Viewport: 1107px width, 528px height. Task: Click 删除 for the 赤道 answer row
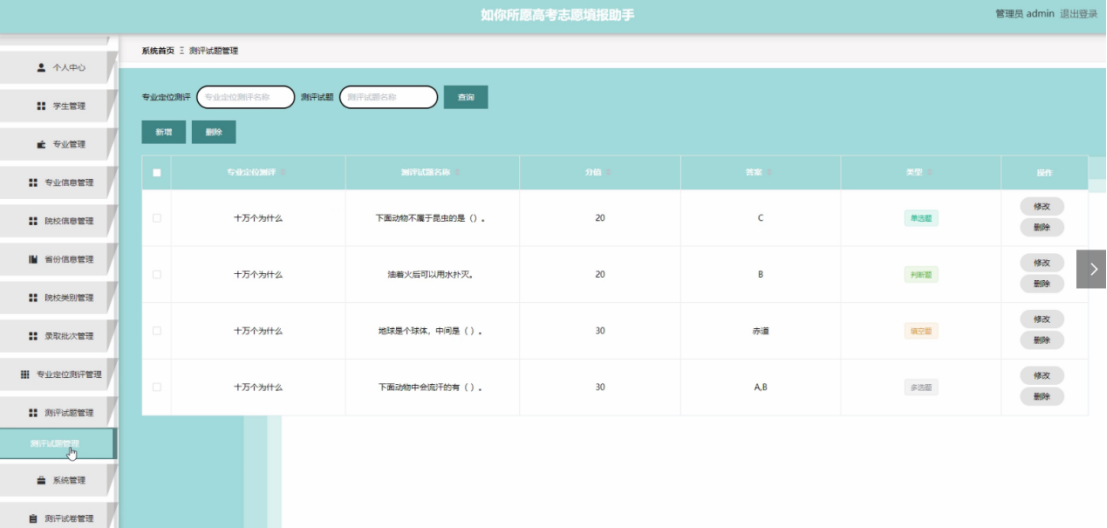point(1042,340)
